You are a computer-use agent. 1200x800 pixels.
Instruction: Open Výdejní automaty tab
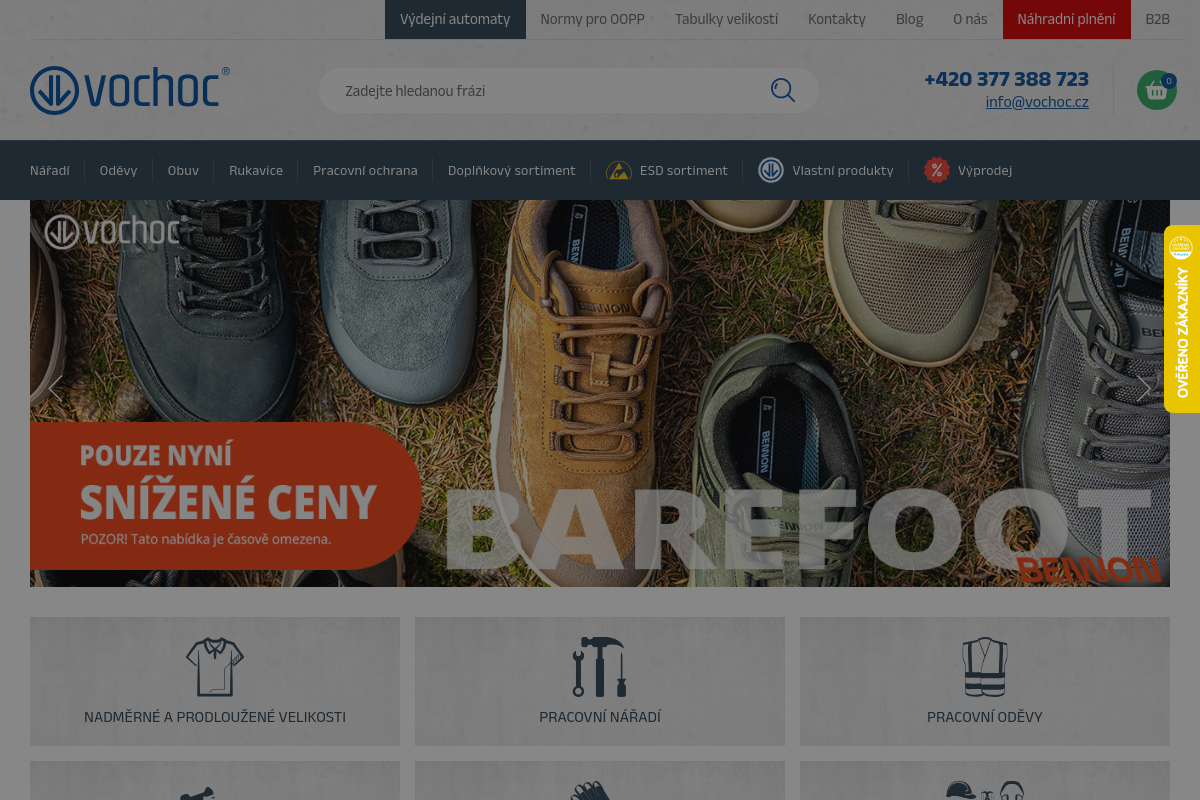pyautogui.click(x=455, y=19)
